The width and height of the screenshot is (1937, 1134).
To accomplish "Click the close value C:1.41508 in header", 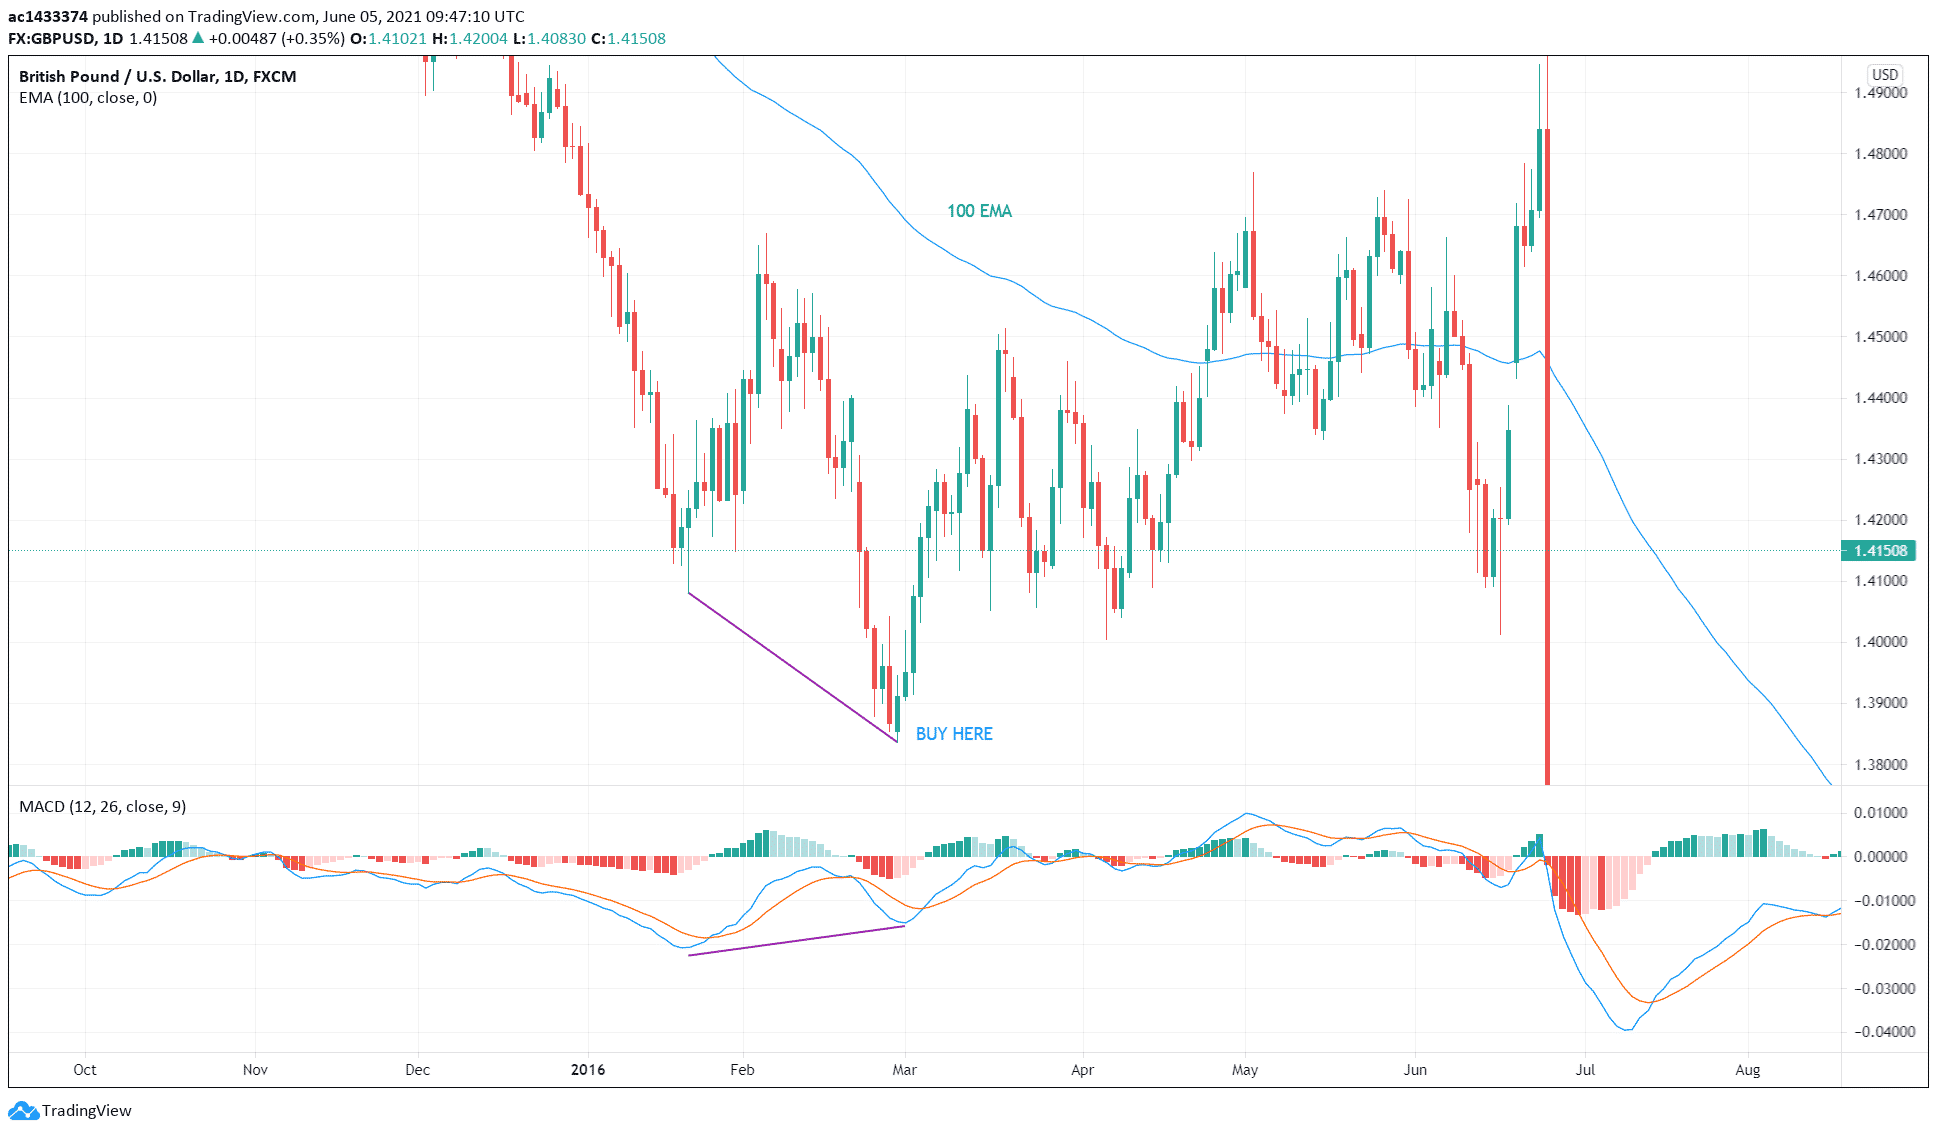I will [x=628, y=38].
